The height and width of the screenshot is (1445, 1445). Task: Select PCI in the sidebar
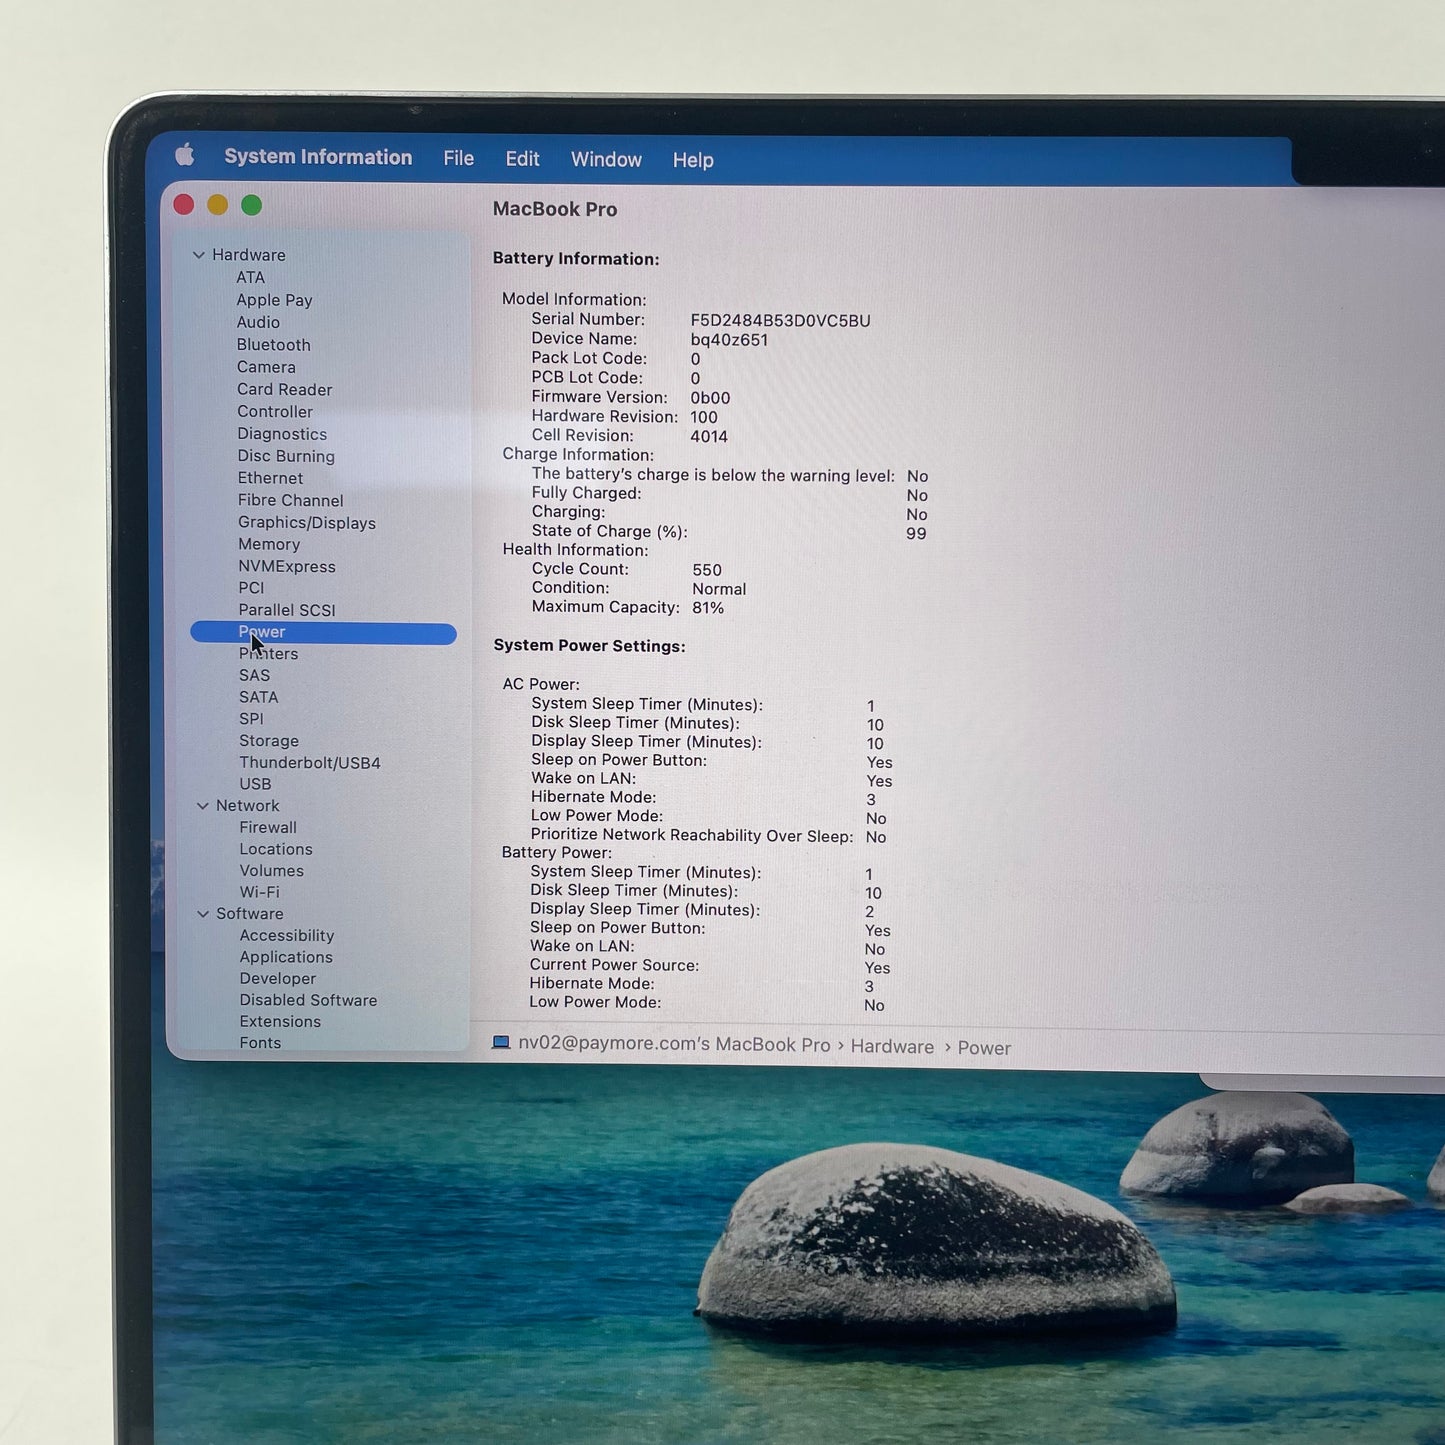(x=251, y=588)
